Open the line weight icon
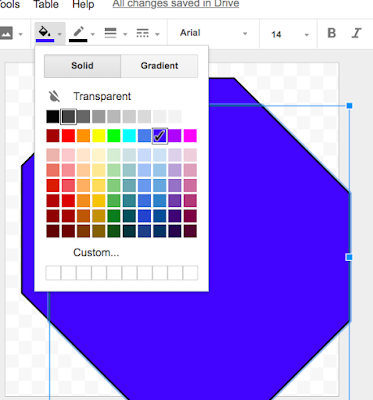373x400 pixels. pos(110,33)
